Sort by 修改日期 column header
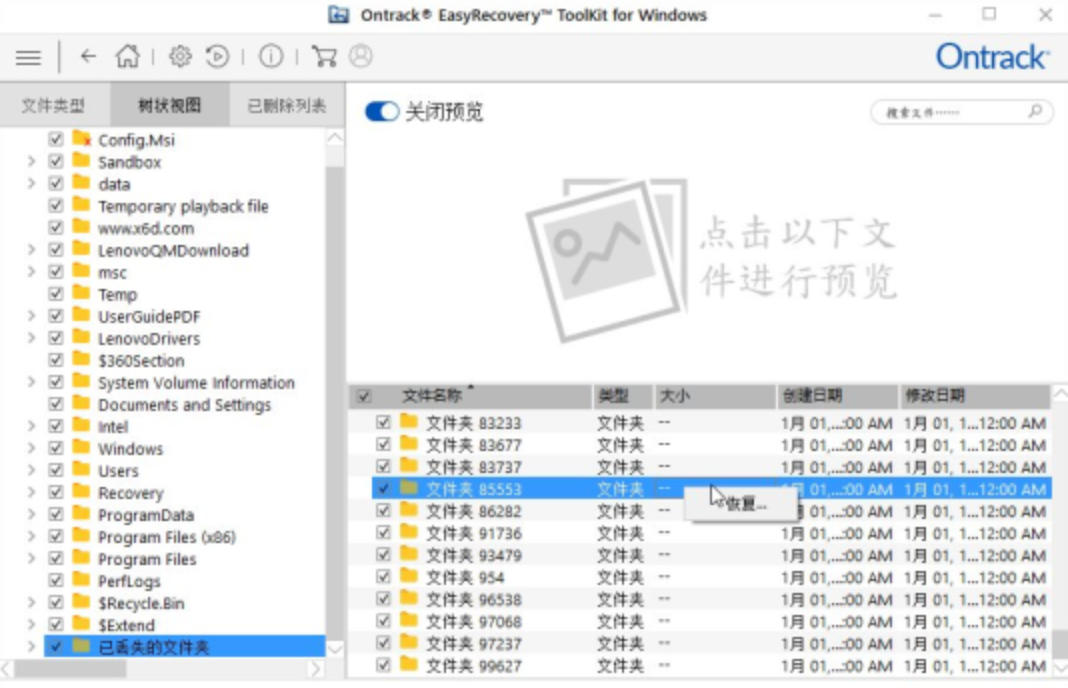This screenshot has height=688, width=1068. pos(975,396)
